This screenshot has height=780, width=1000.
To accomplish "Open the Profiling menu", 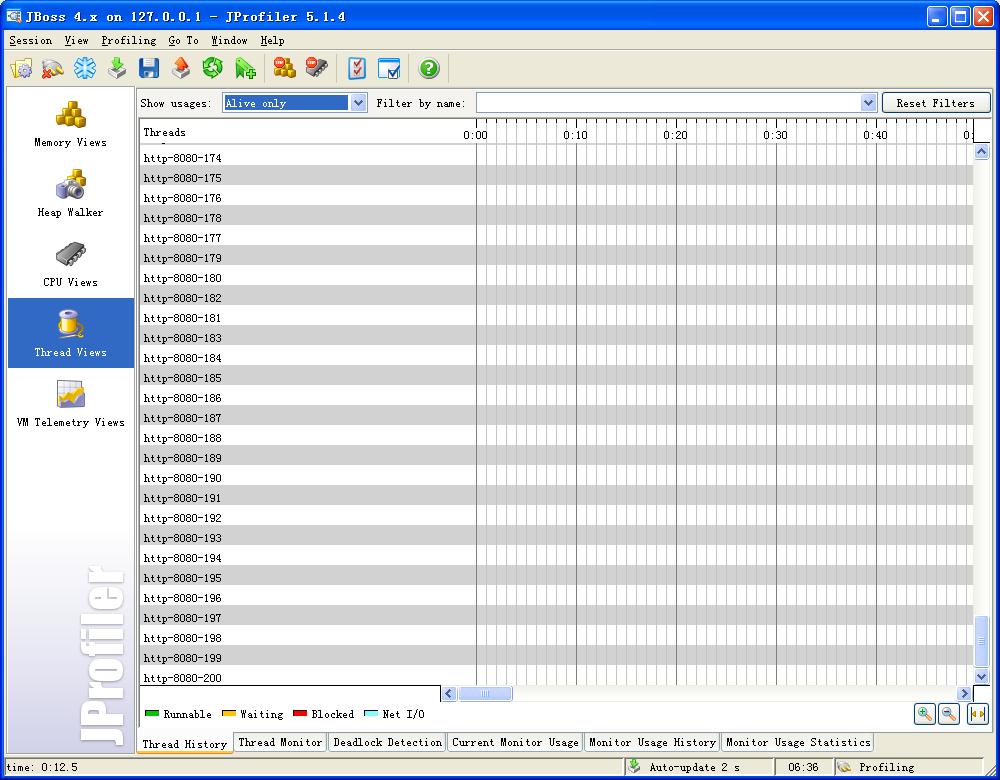I will (129, 40).
